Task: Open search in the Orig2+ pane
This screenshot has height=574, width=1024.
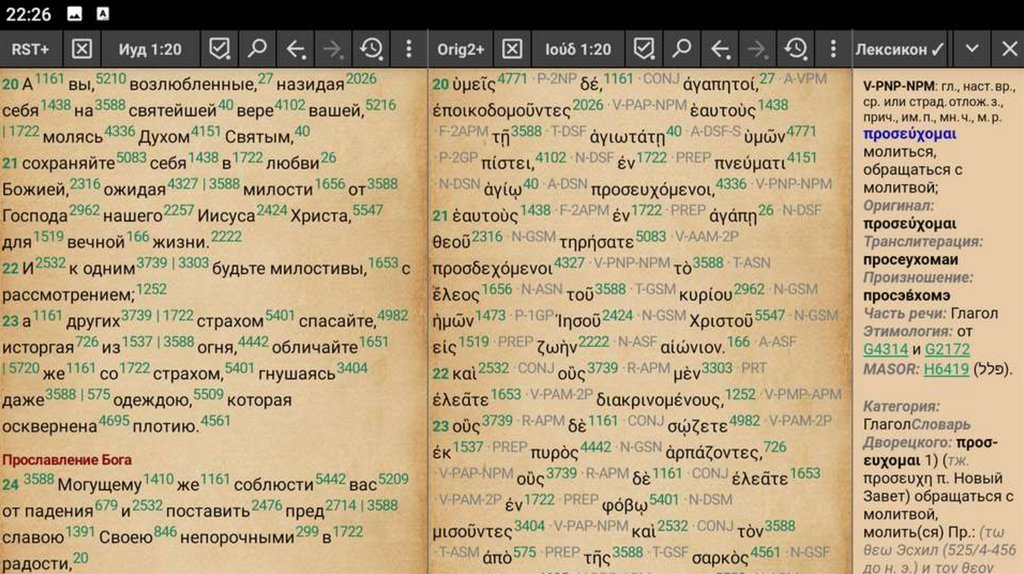Action: [682, 49]
